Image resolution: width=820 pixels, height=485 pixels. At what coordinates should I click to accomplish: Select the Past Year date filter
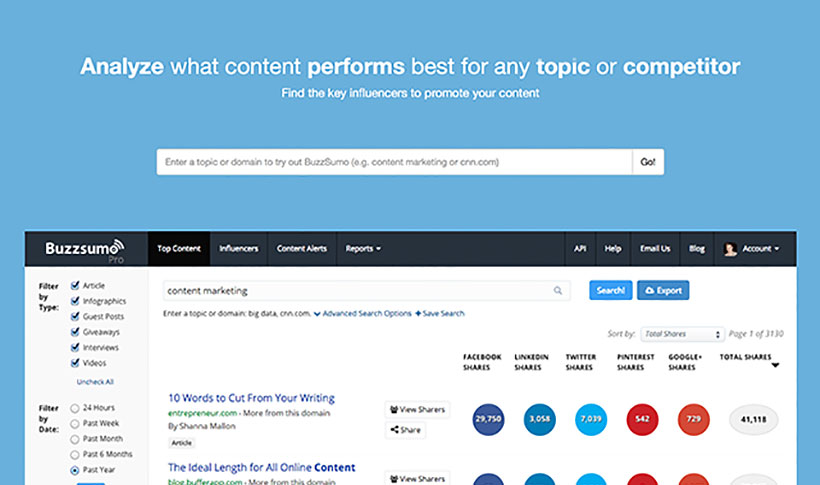click(x=75, y=470)
